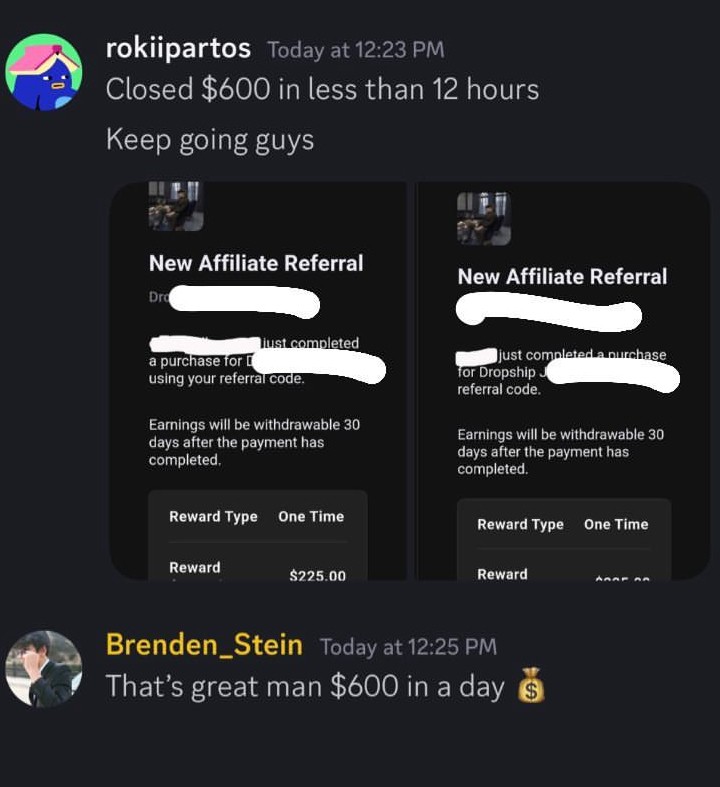Screen dimensions: 720x787
Task: Select the 'That's great man $600 in a day' message
Action: point(305,686)
